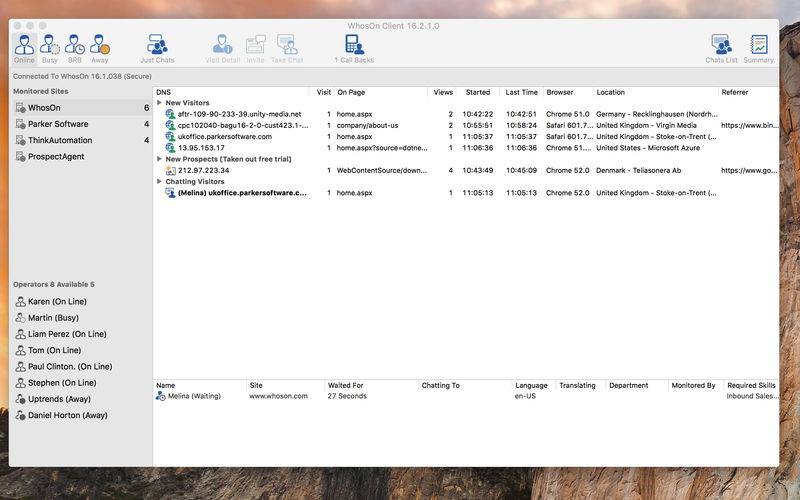Click visitor icon for 13.95.153.17
Image resolution: width=800 pixels, height=500 pixels.
pos(170,148)
